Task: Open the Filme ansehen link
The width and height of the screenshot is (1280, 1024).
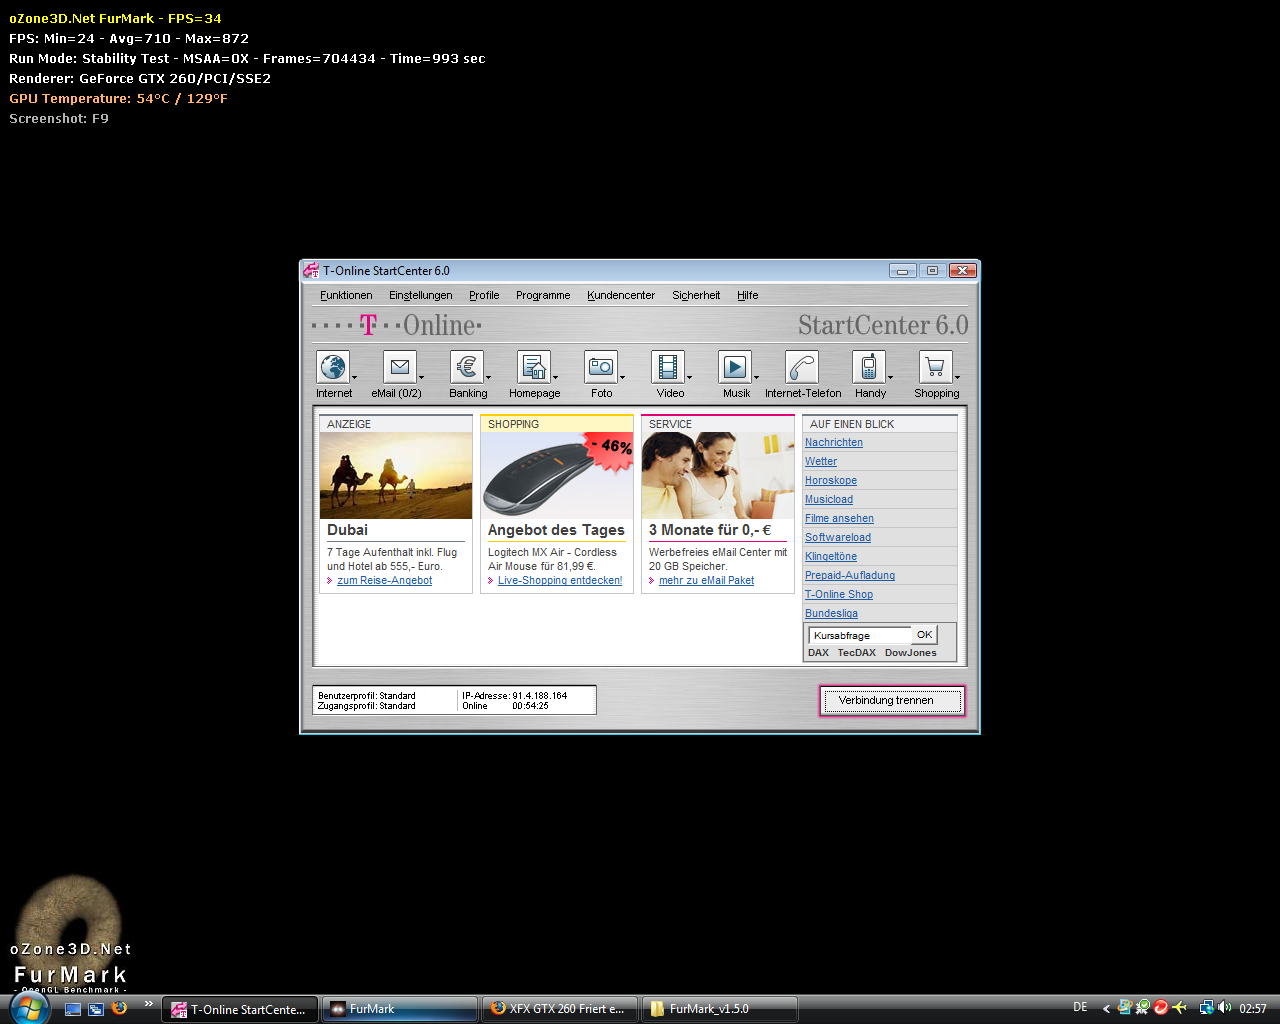Action: (x=840, y=518)
